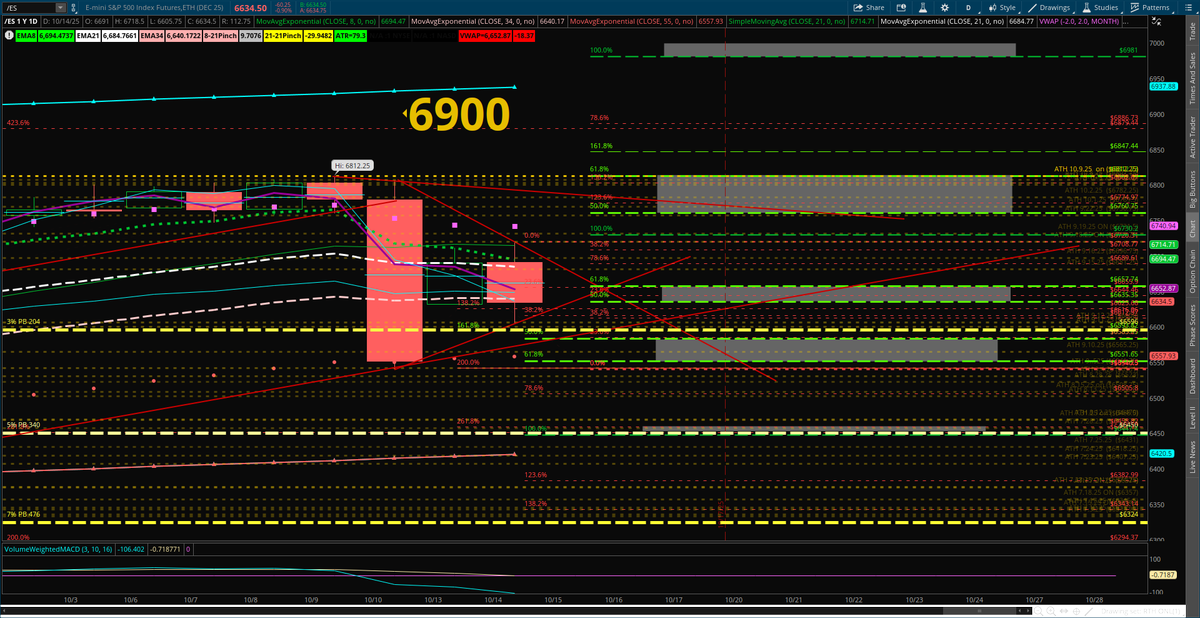Click the /ES 1 Y 1D chart label

[x=20, y=20]
